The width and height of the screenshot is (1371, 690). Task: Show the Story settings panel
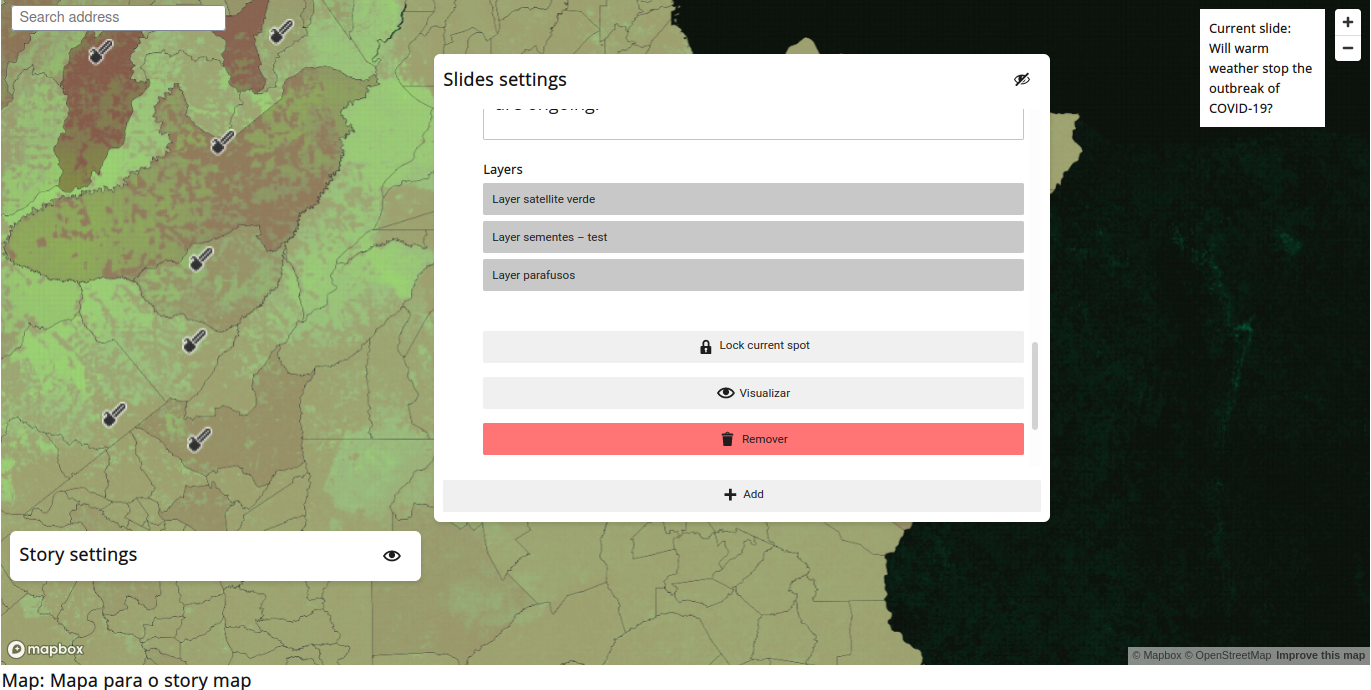click(x=392, y=556)
